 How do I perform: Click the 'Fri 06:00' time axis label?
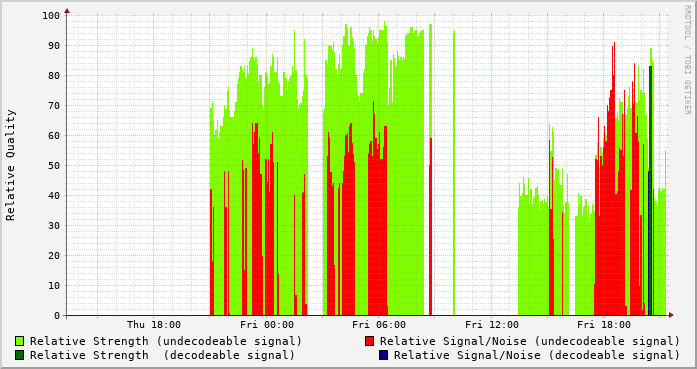tap(379, 325)
